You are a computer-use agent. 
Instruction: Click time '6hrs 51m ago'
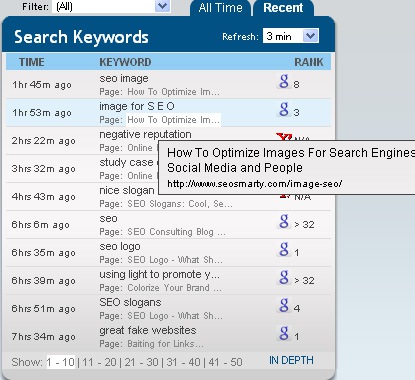pos(44,309)
